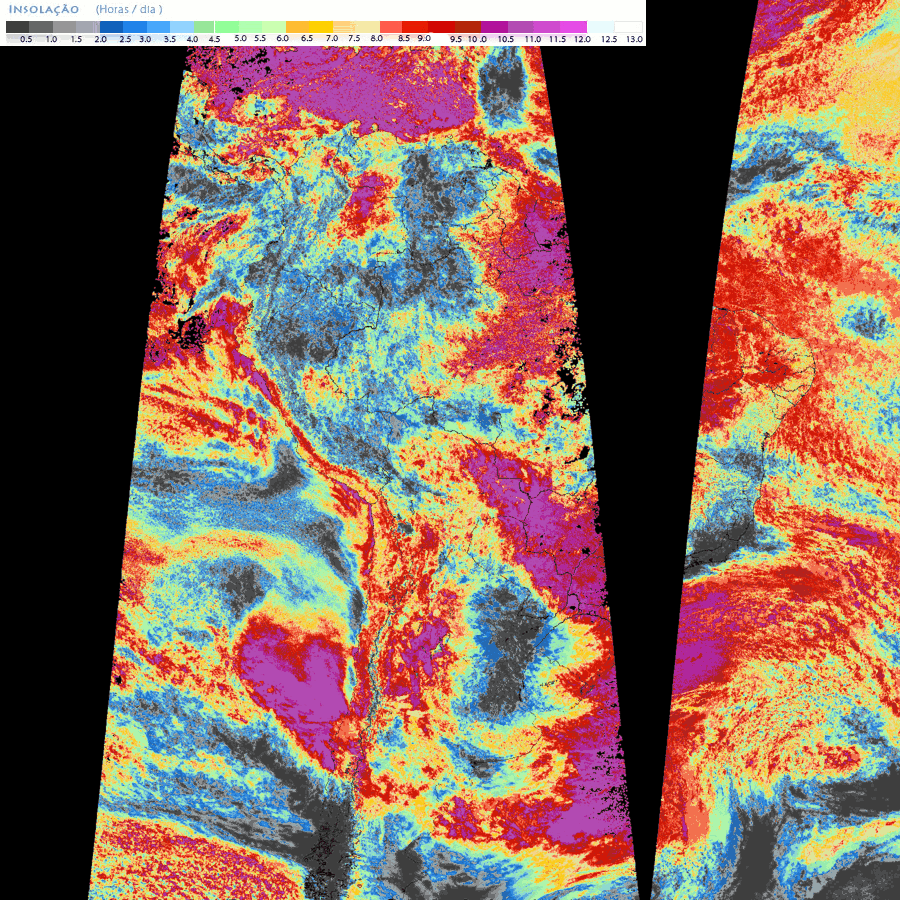Select the '0.5' legend value
This screenshot has height=900, width=900.
pyautogui.click(x=26, y=39)
